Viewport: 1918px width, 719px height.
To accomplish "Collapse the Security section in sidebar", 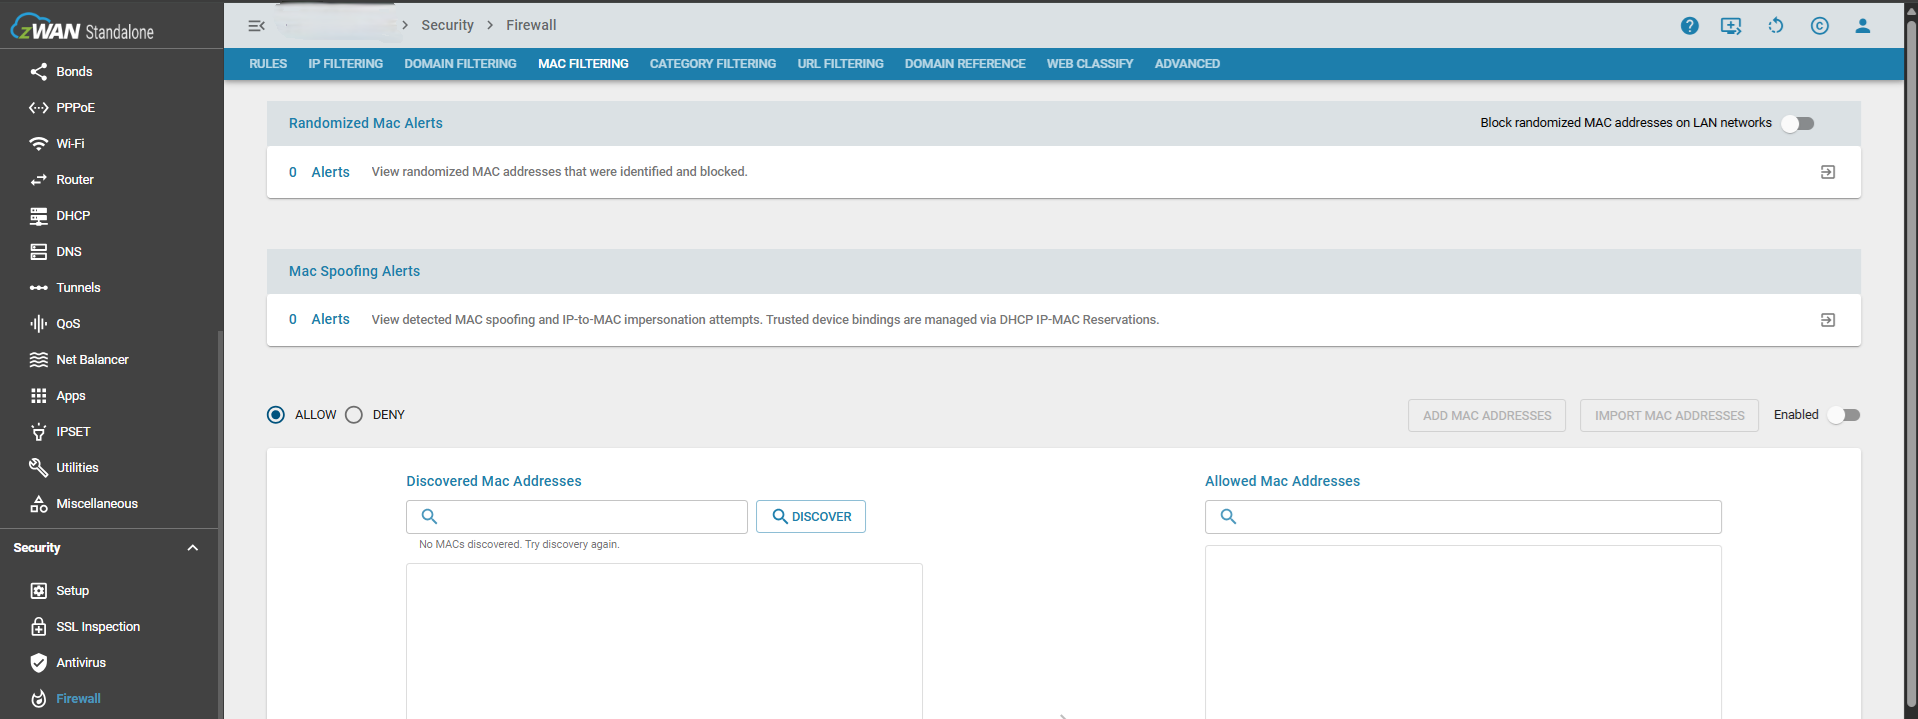I will [192, 548].
